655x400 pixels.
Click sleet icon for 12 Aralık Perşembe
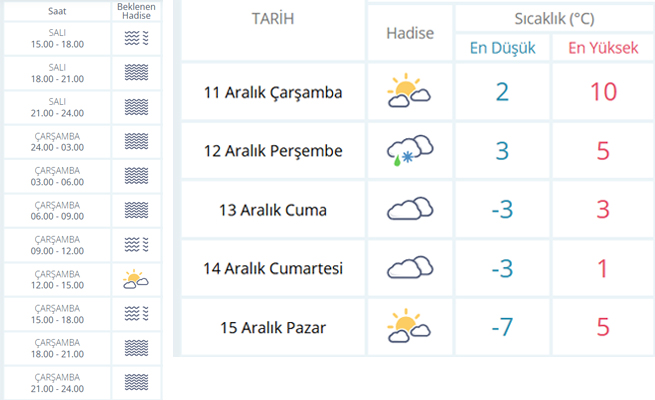(410, 150)
